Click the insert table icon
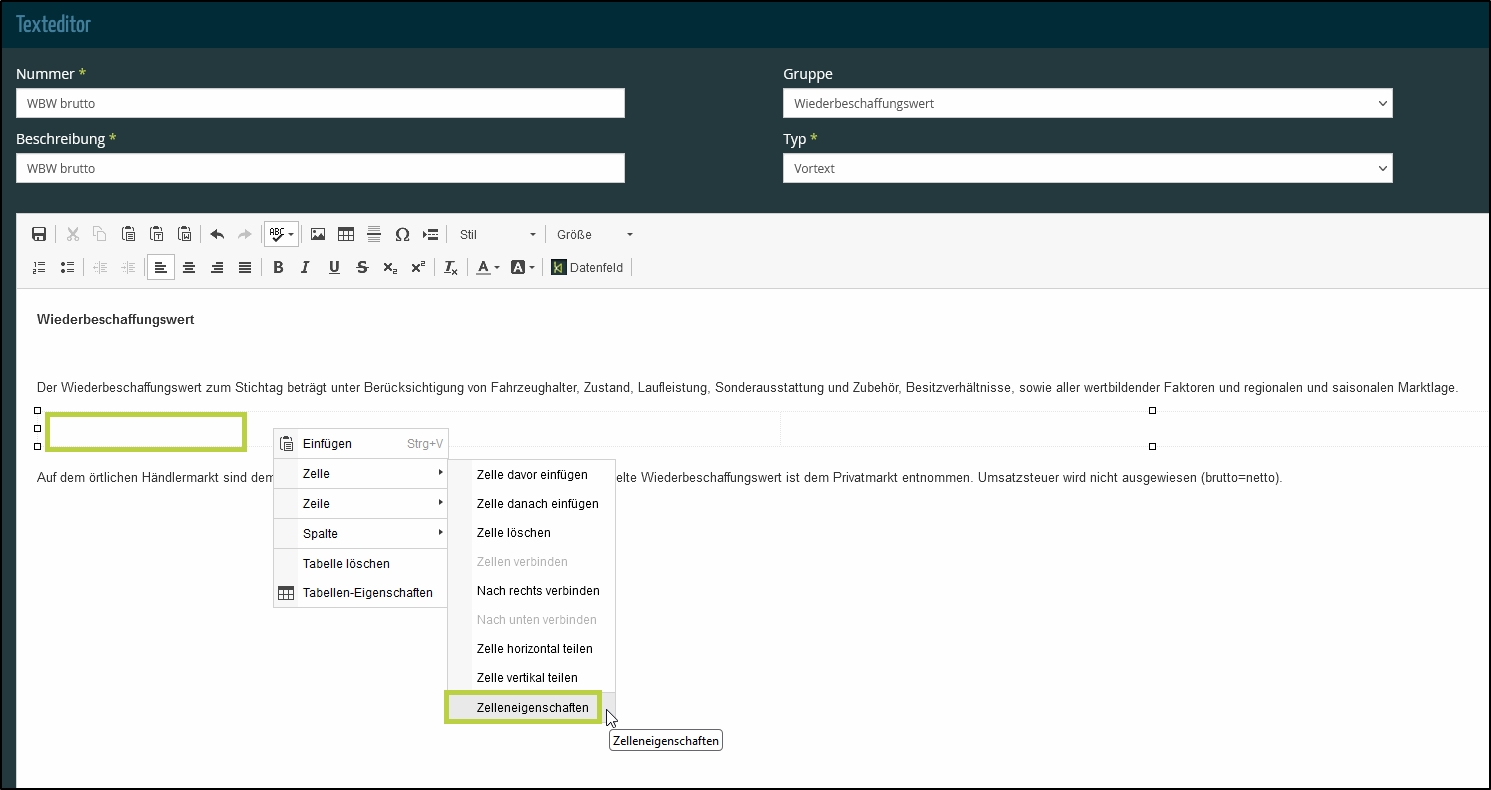 (346, 234)
